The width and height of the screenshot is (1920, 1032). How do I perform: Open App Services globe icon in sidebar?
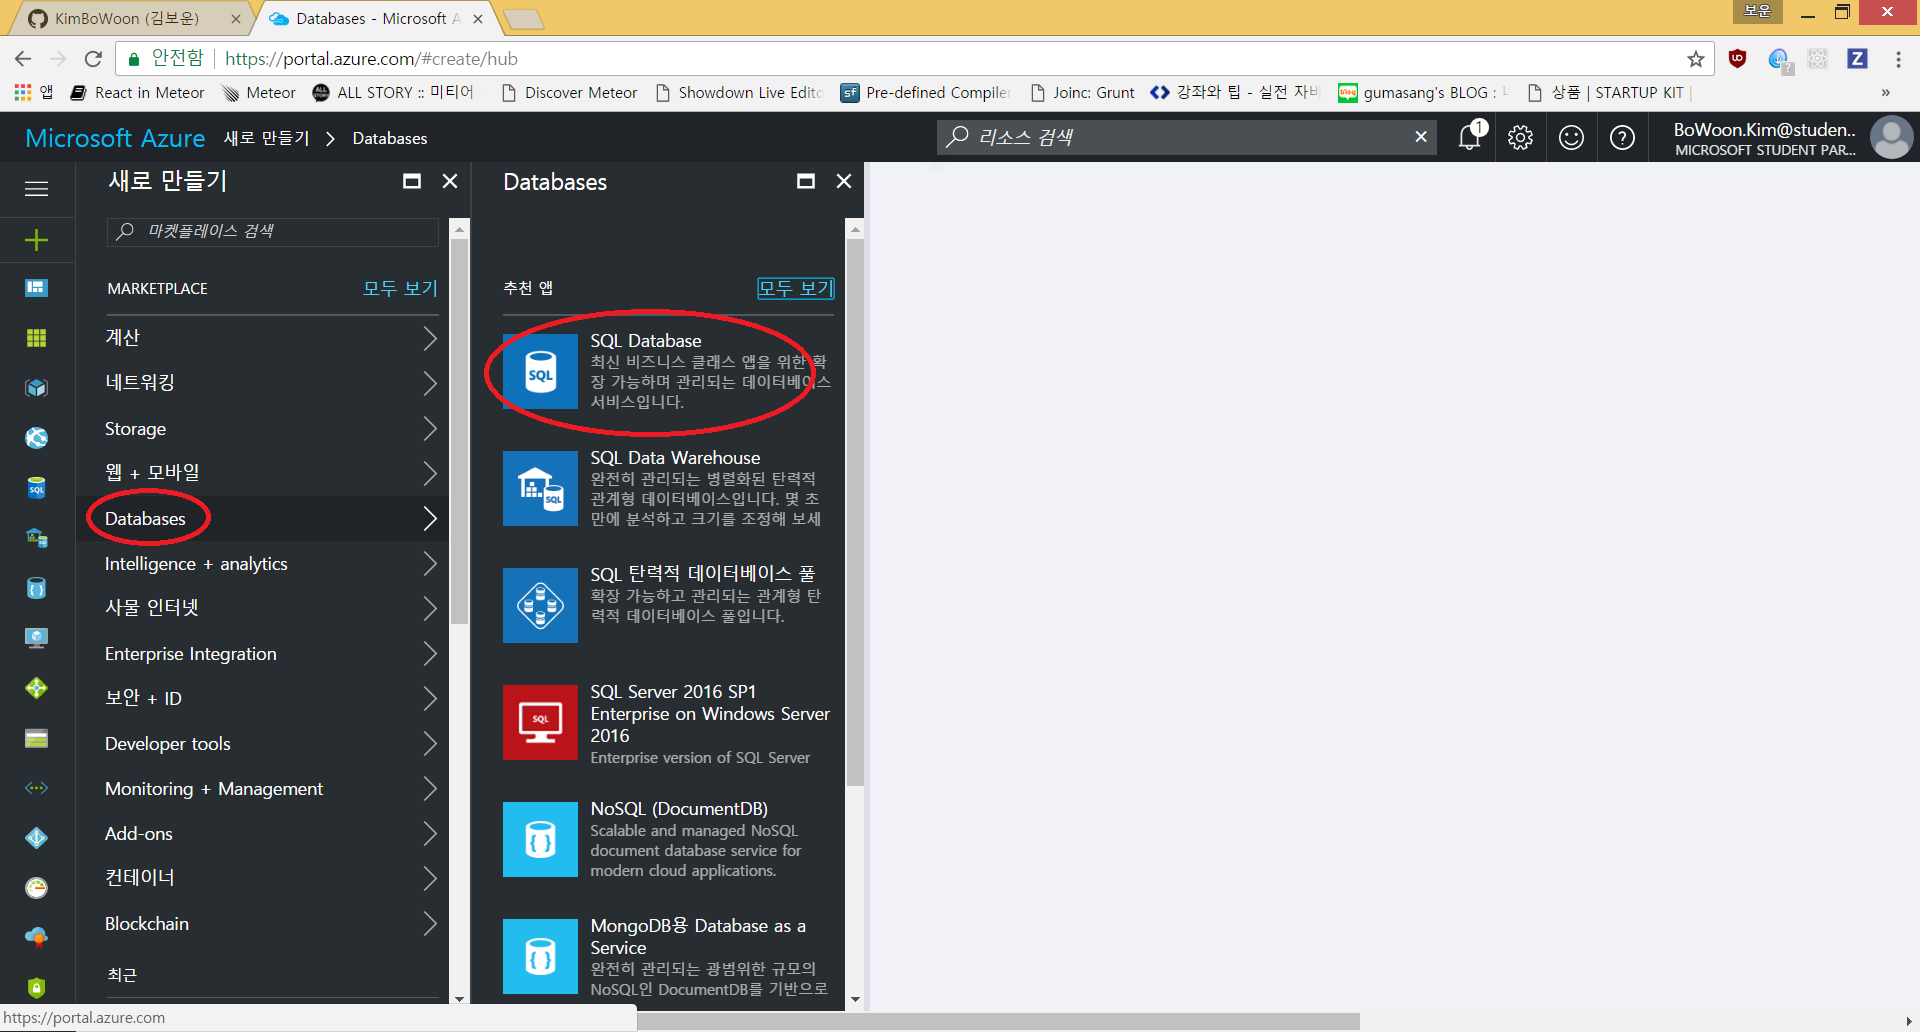point(36,438)
